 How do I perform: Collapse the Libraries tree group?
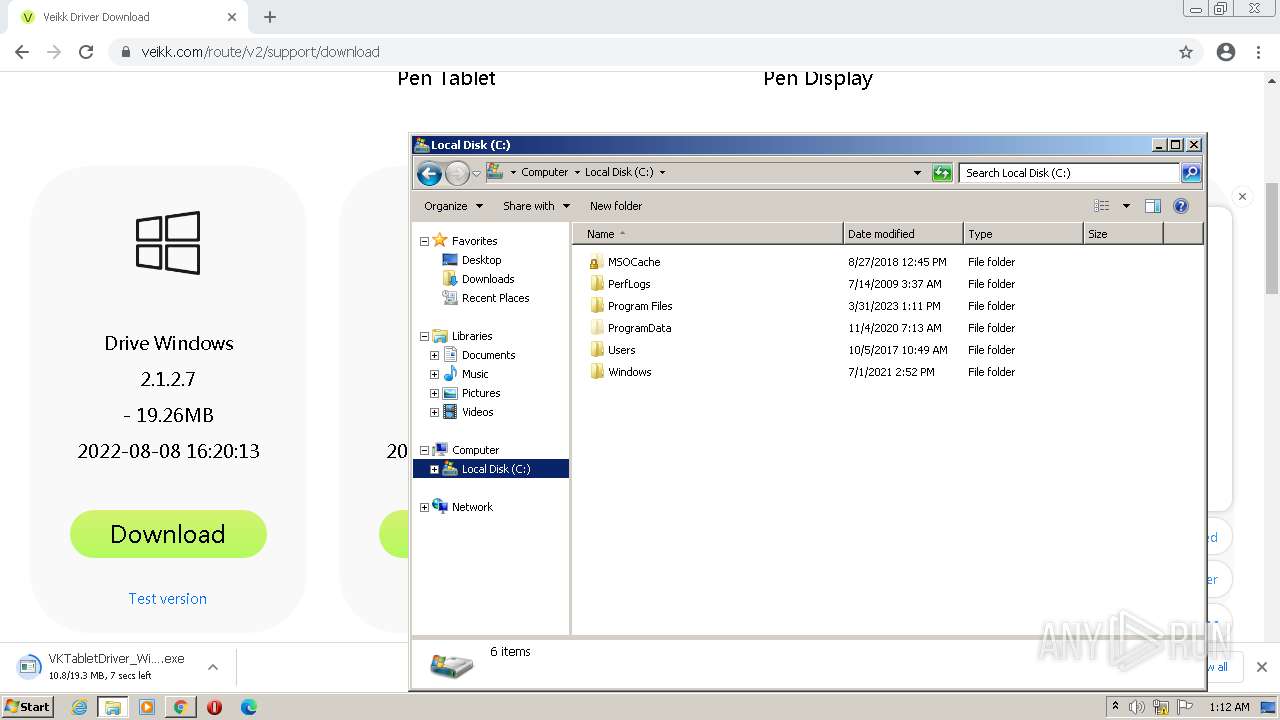point(424,336)
